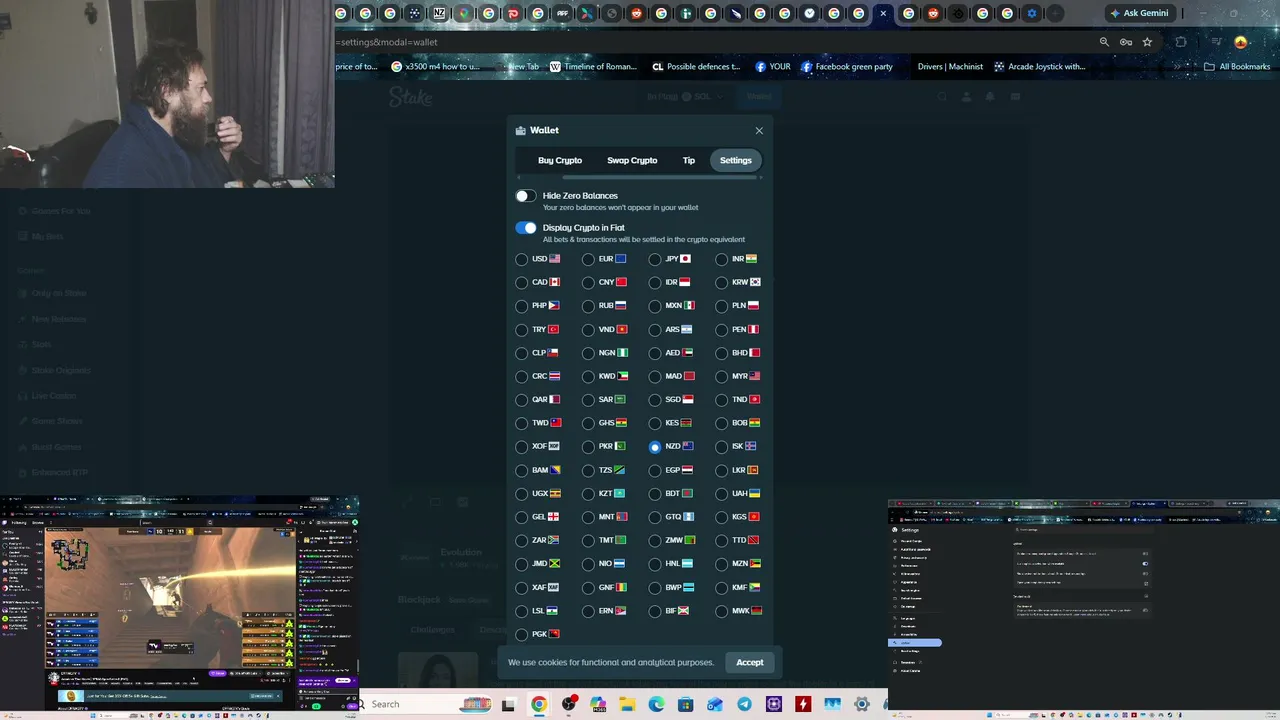This screenshot has height=720, width=1280.
Task: Open the Ask Gemini button
Action: click(x=1139, y=13)
